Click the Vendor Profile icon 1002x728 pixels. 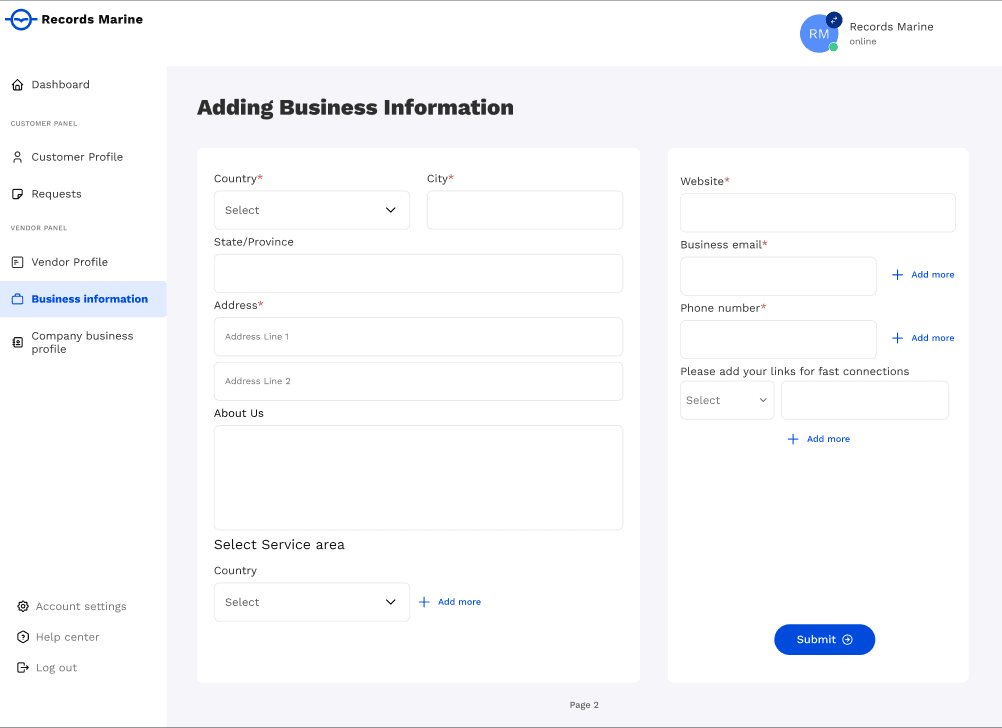[x=17, y=262]
